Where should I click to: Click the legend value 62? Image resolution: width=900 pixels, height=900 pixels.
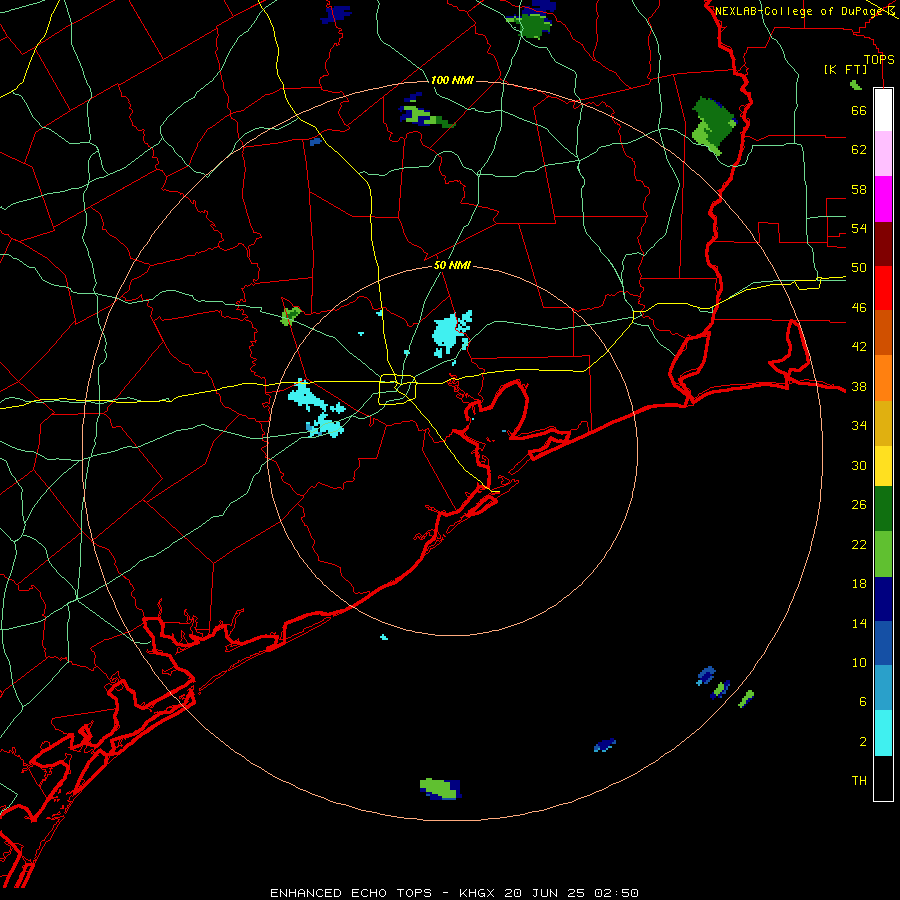point(859,150)
